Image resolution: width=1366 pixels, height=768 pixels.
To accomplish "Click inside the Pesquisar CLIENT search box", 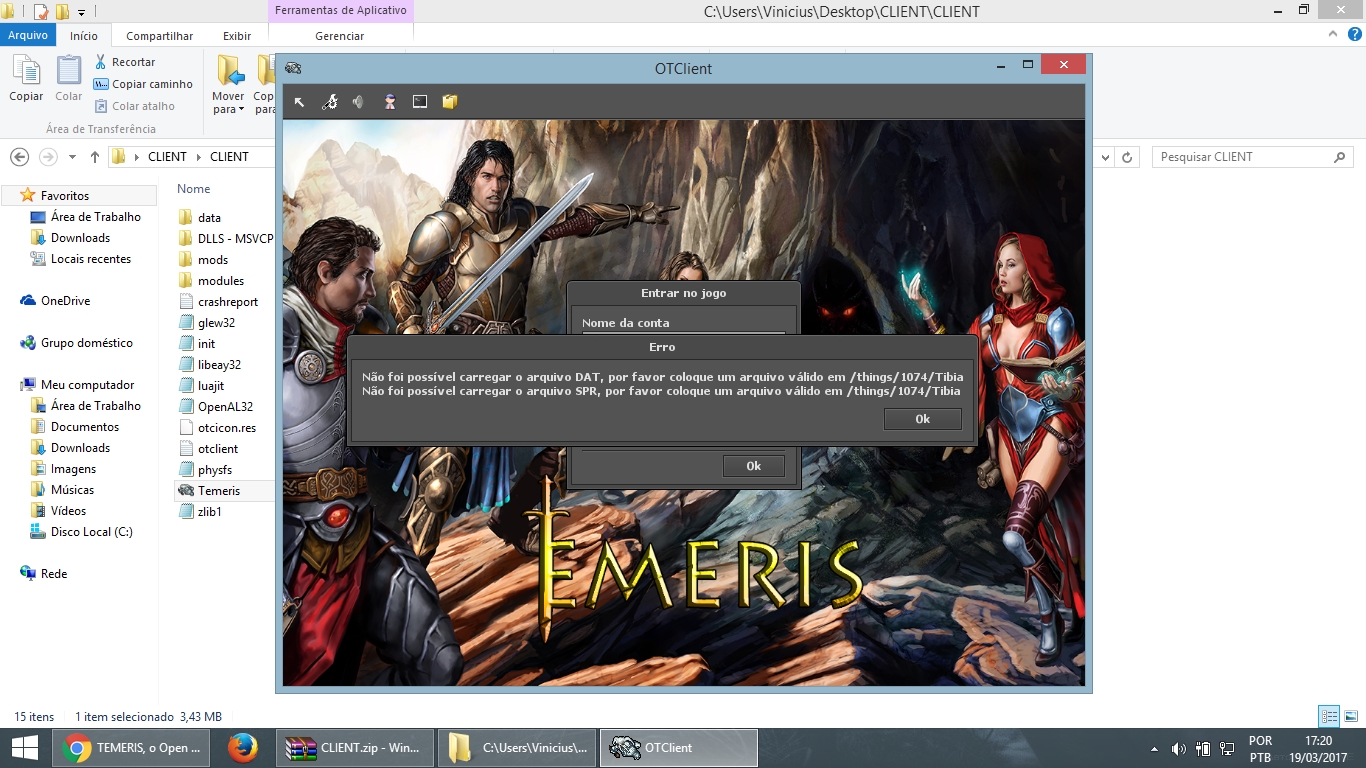I will coord(1250,156).
